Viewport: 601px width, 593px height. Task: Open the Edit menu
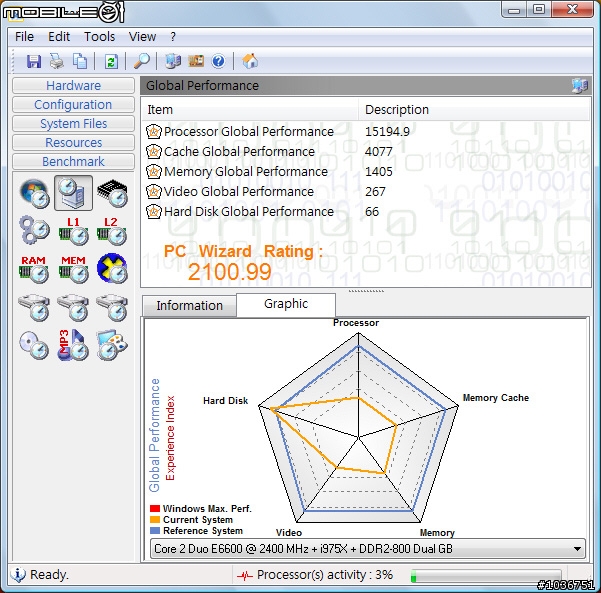click(59, 37)
